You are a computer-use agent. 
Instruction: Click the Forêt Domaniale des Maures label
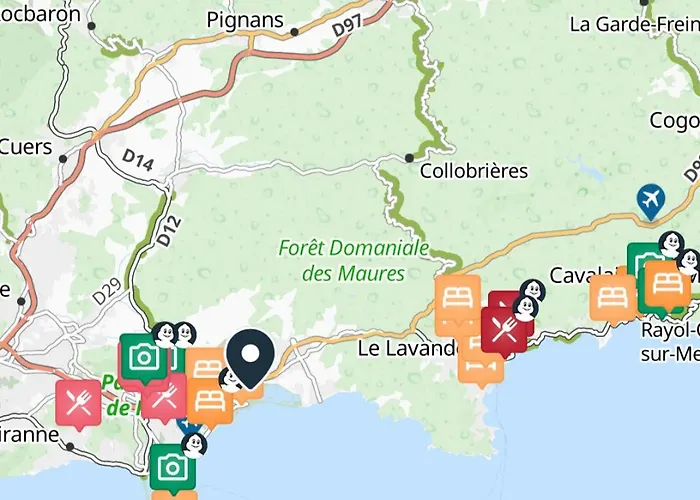point(354,260)
